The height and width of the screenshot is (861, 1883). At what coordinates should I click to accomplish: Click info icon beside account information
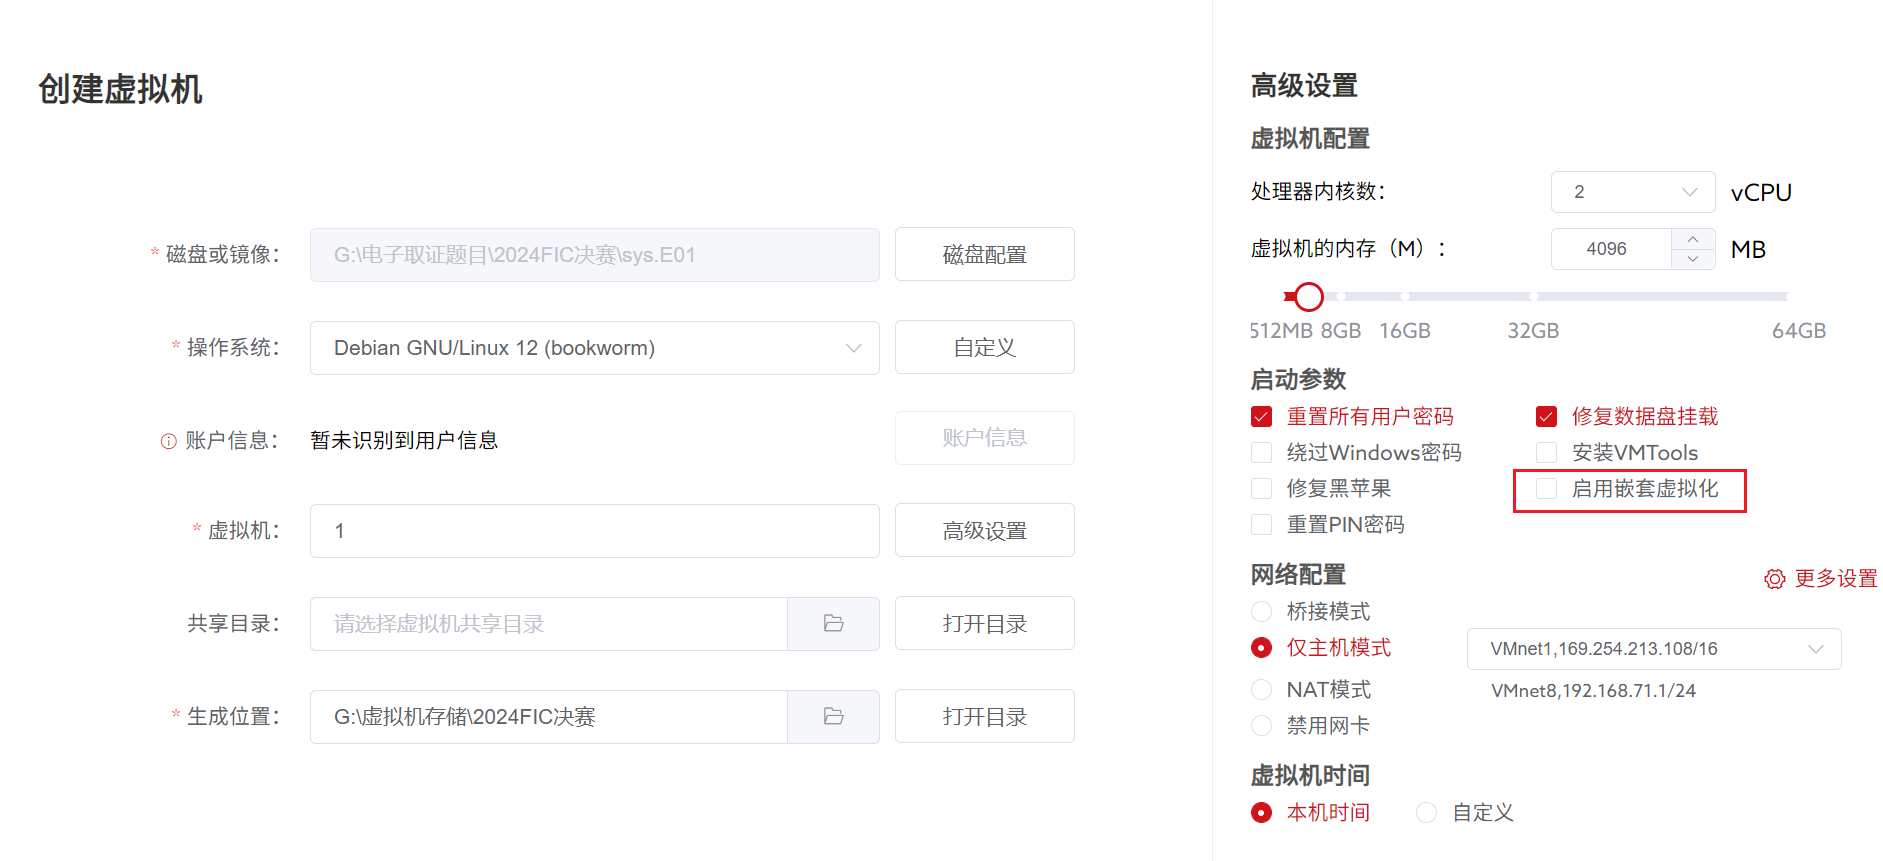pos(168,441)
